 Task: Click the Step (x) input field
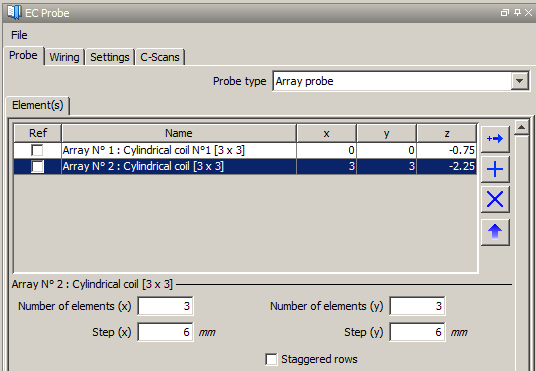point(165,332)
